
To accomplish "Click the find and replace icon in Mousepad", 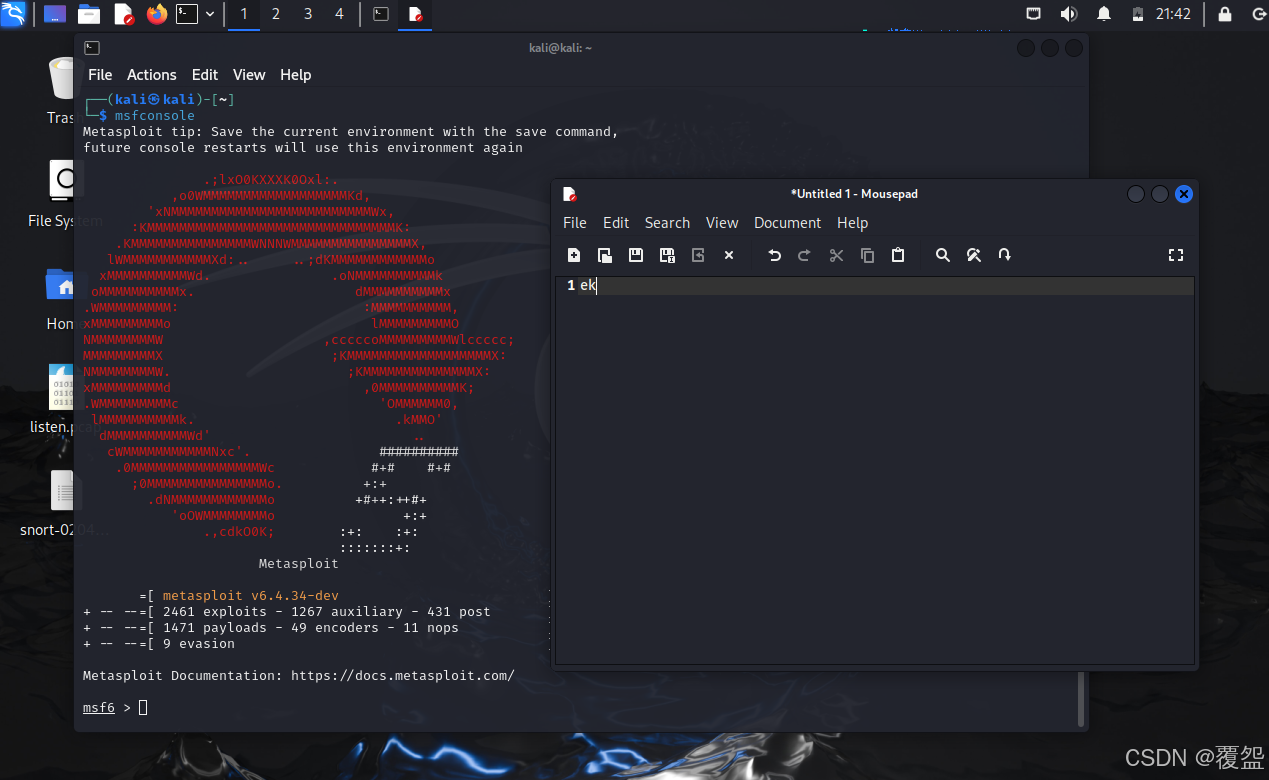I will coord(974,255).
